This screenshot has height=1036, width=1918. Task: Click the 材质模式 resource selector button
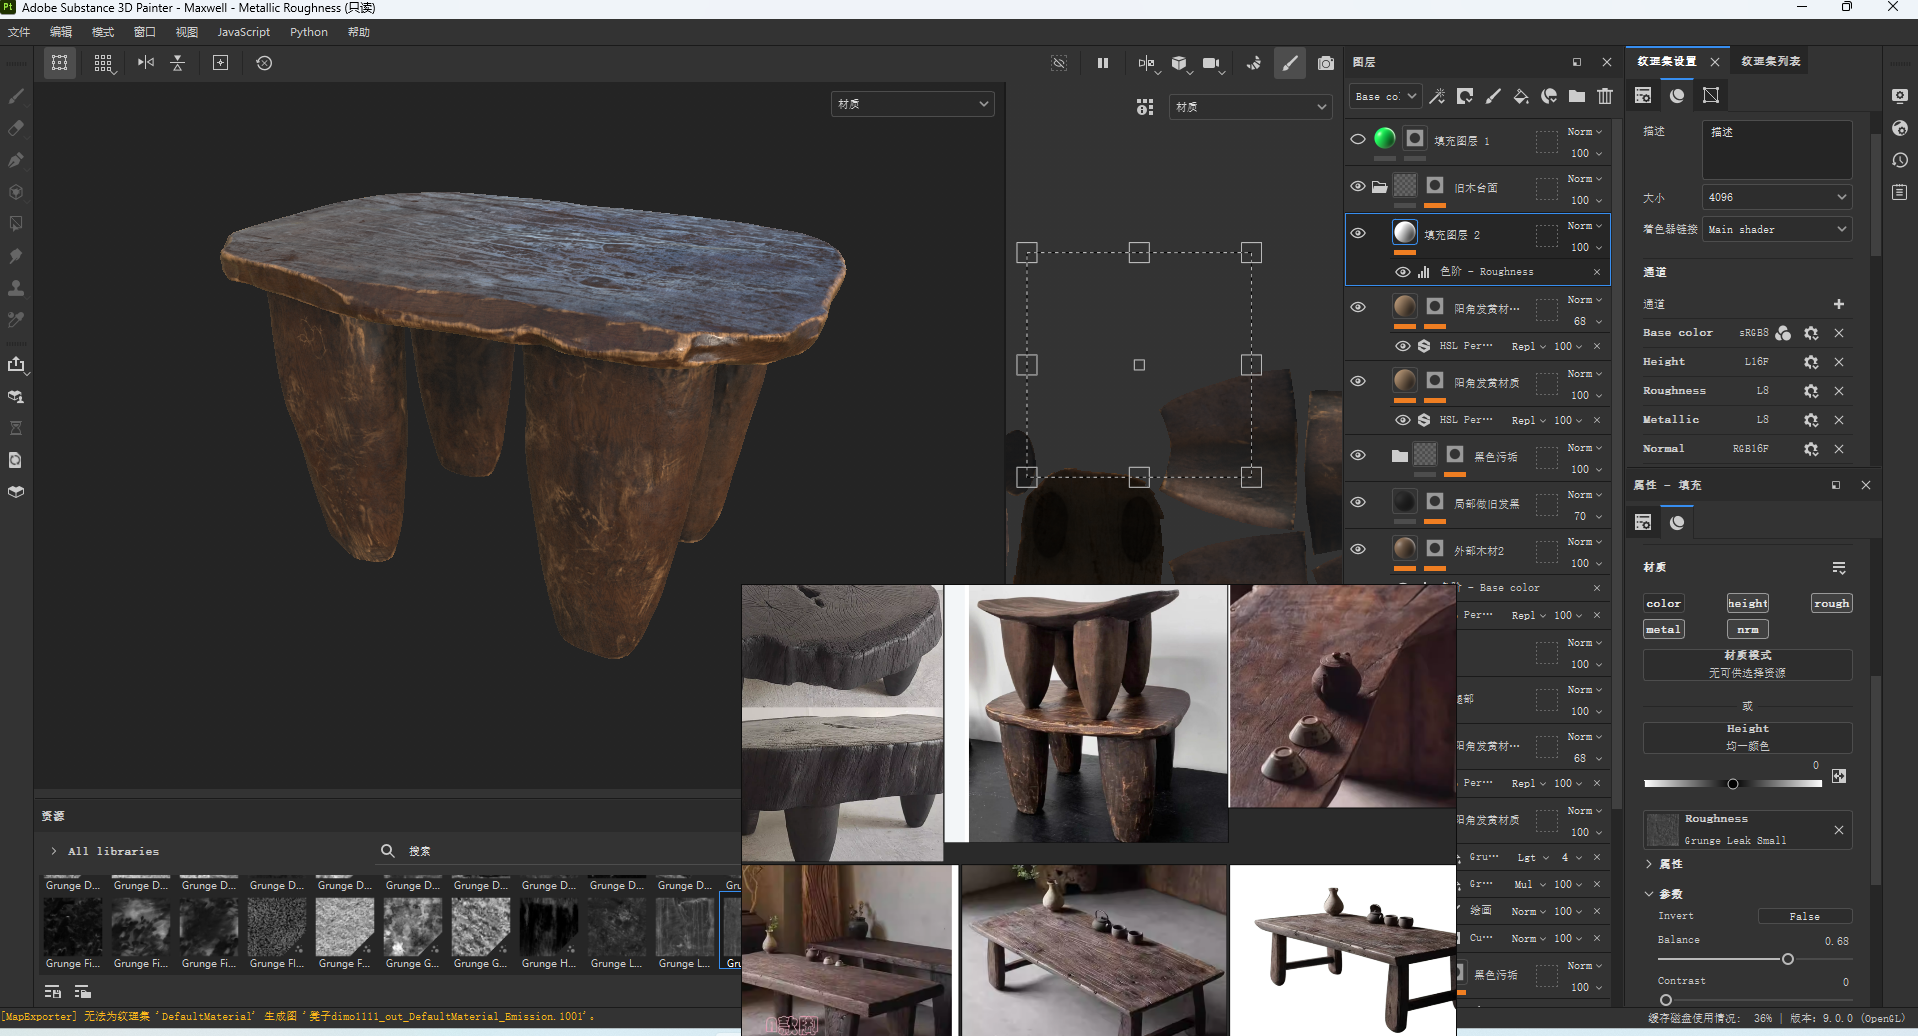[x=1748, y=664]
